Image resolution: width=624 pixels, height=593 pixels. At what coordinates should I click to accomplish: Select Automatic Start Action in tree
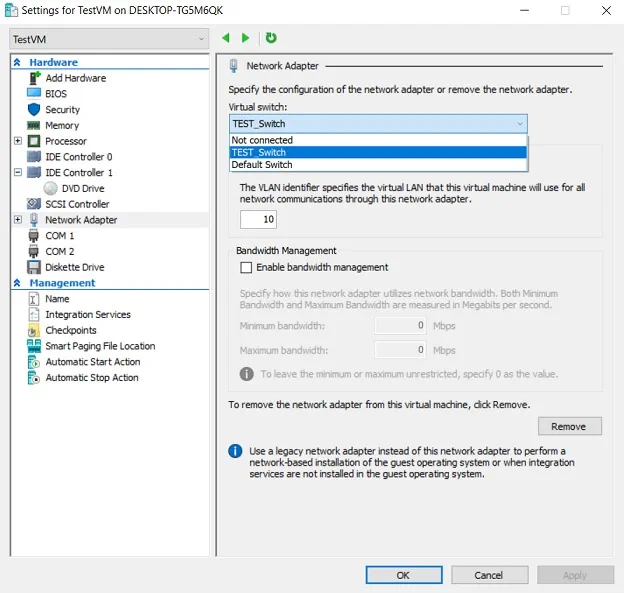tap(92, 362)
